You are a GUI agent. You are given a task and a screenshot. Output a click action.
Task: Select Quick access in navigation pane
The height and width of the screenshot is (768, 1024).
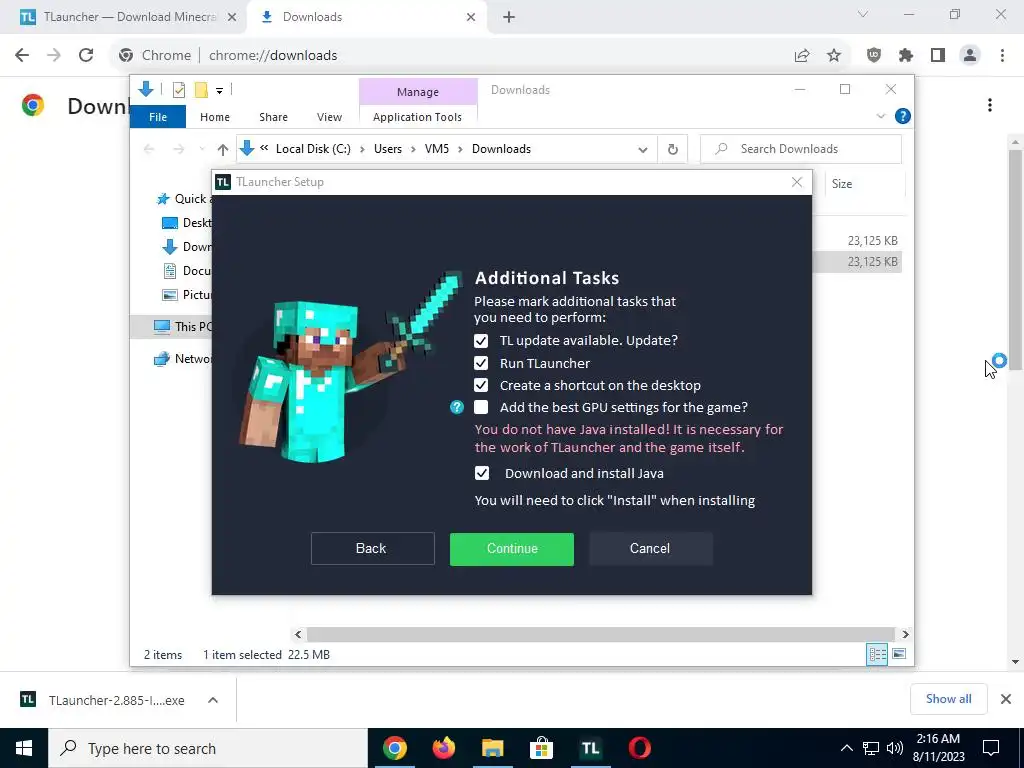(182, 199)
